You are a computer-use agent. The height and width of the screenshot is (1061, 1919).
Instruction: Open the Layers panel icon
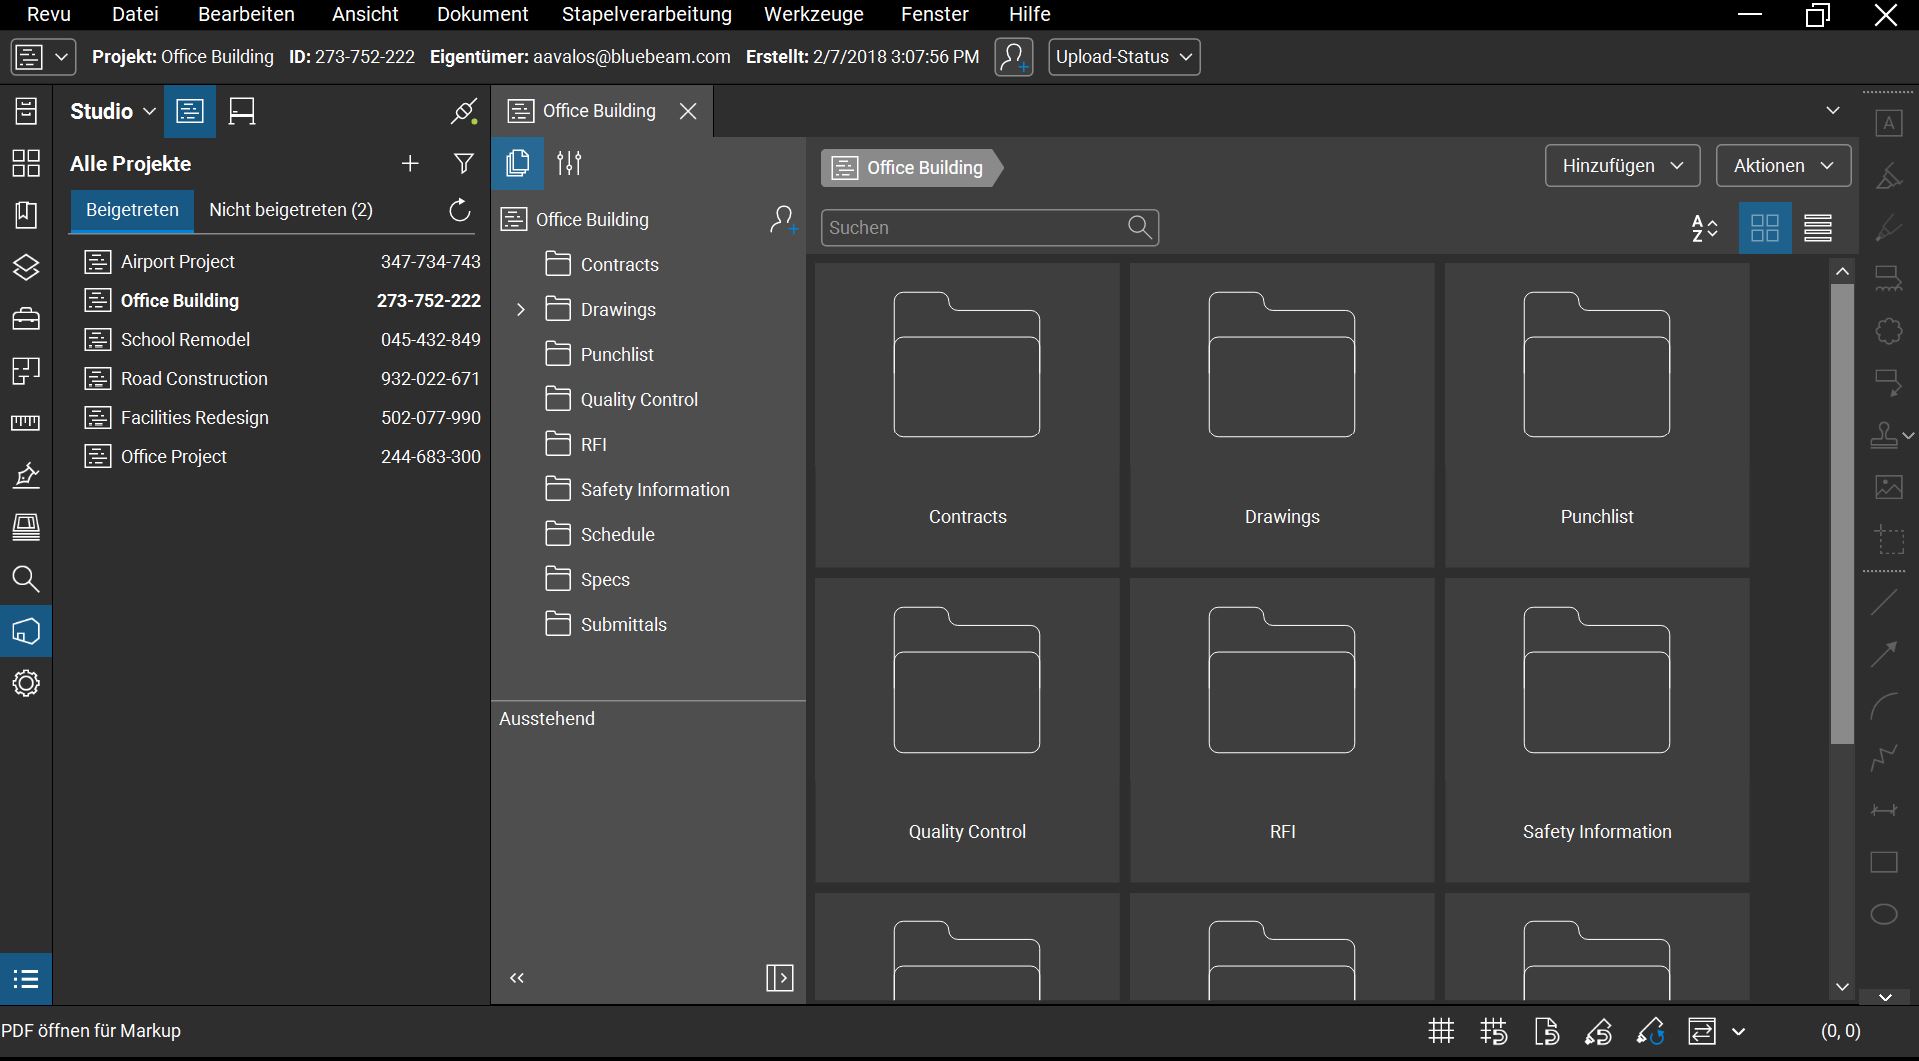(x=26, y=267)
